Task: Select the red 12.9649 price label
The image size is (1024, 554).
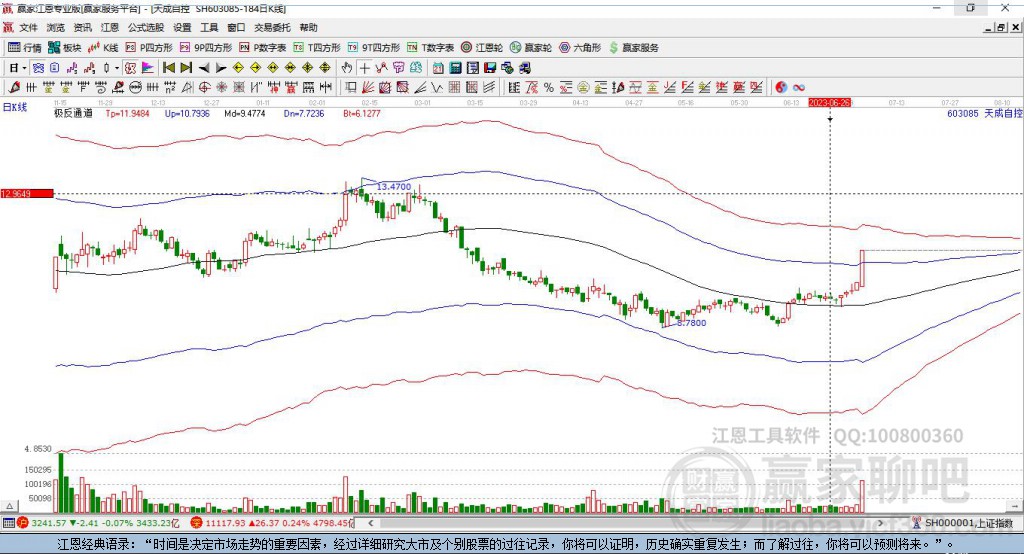Action: 27,193
